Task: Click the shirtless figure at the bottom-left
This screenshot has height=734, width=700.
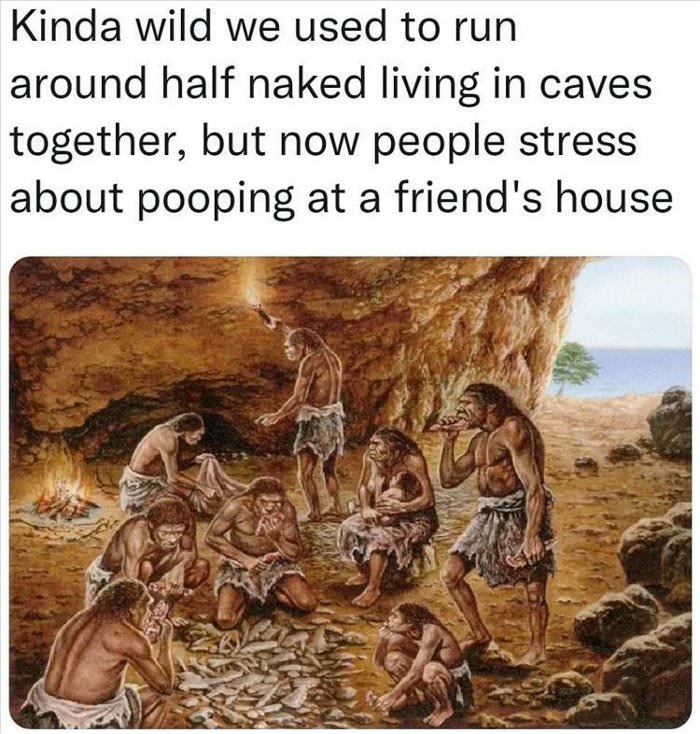Action: (101, 655)
